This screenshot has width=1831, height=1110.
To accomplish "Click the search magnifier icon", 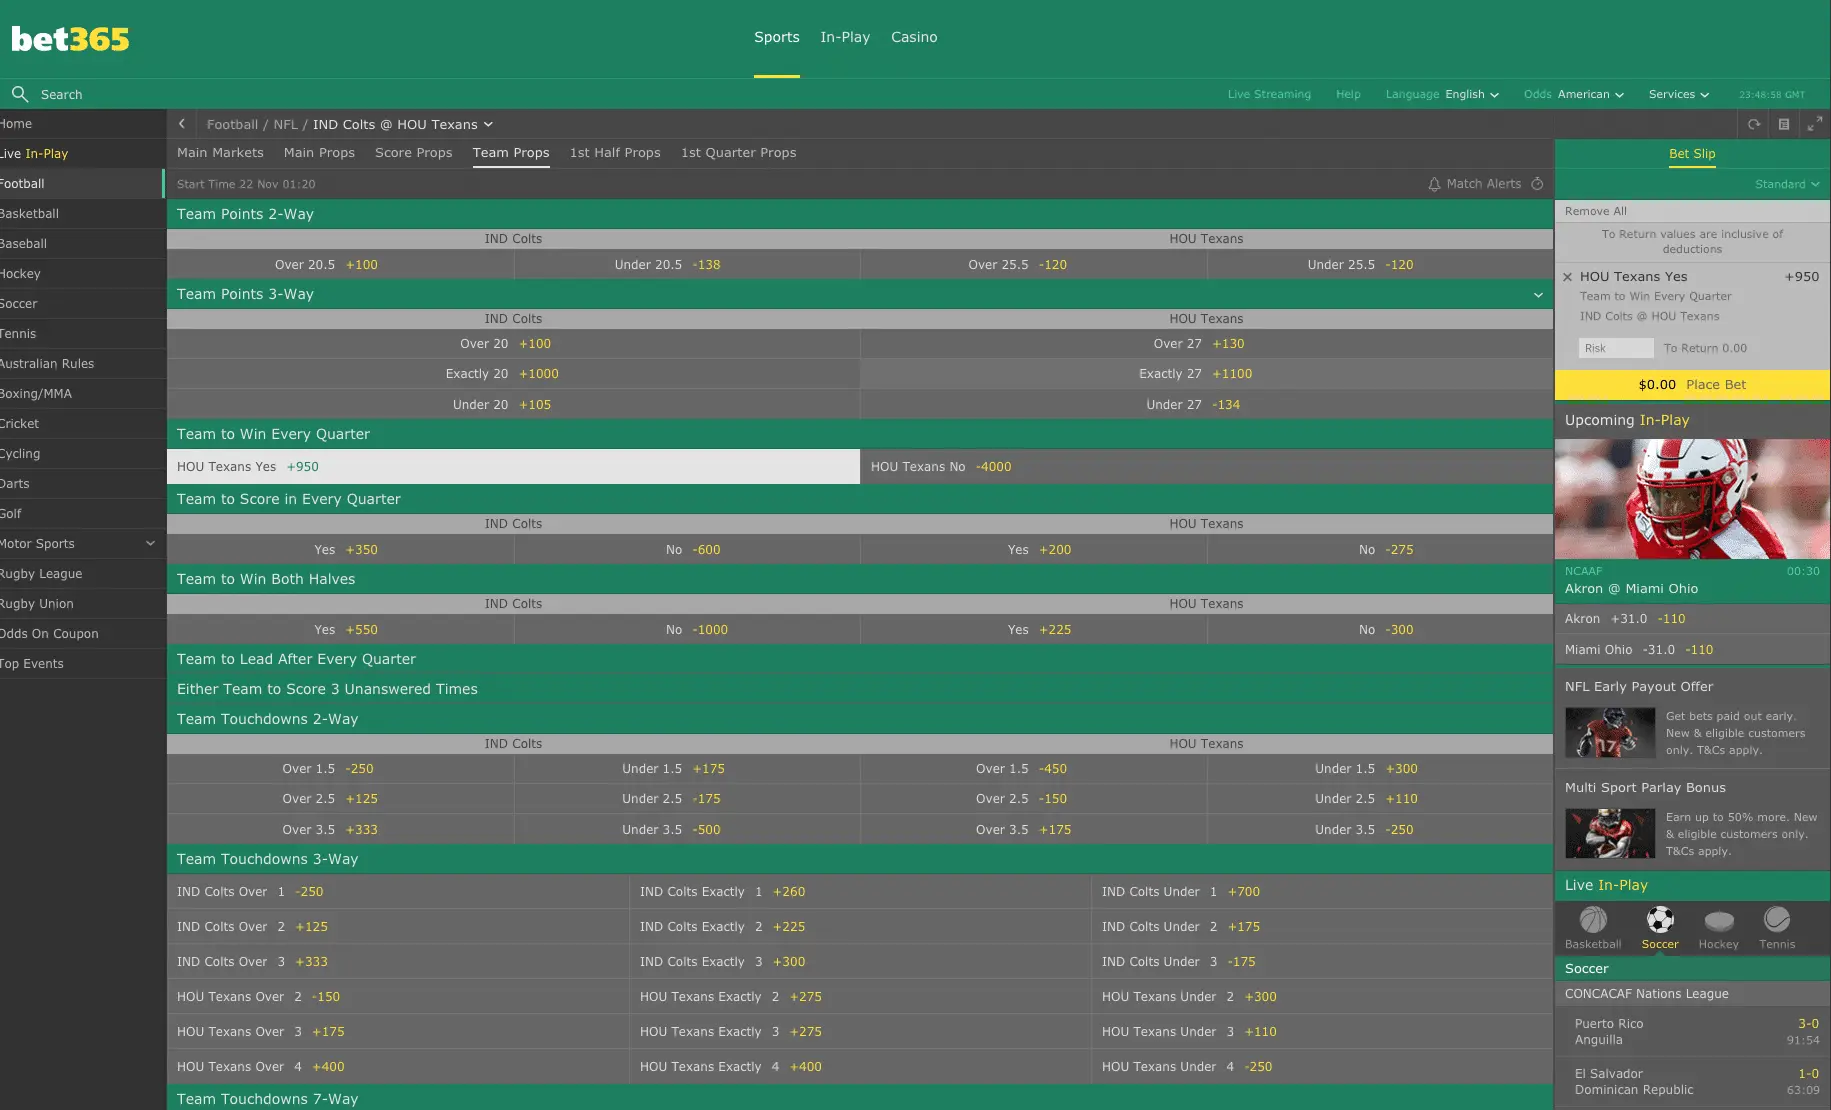I will tap(19, 94).
